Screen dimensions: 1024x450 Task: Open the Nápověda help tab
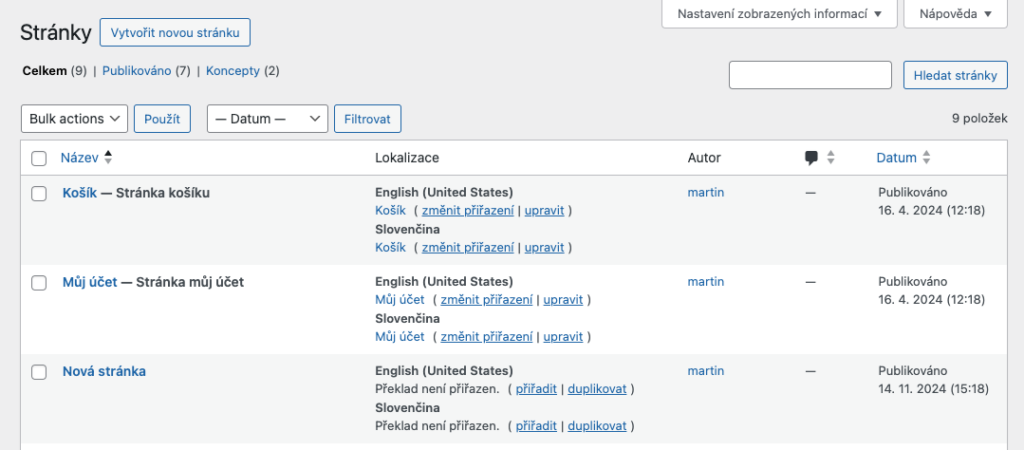pyautogui.click(x=955, y=14)
